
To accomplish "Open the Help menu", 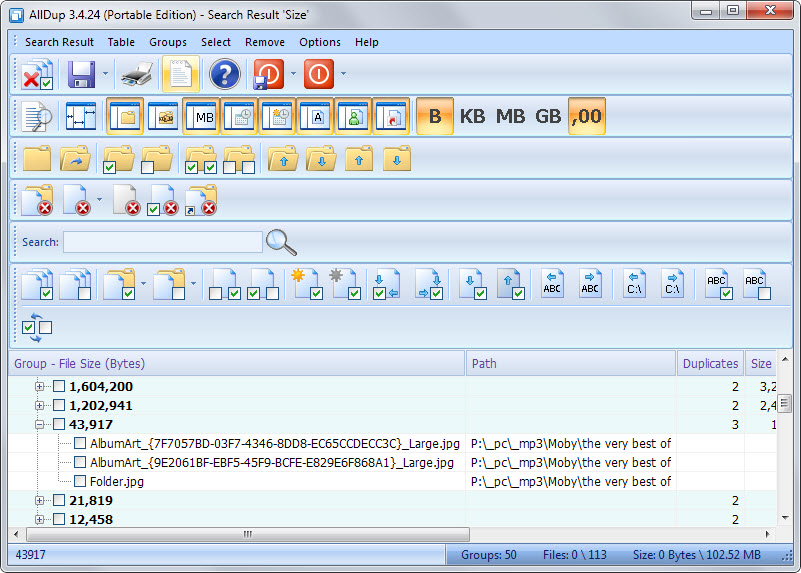I will [x=367, y=42].
